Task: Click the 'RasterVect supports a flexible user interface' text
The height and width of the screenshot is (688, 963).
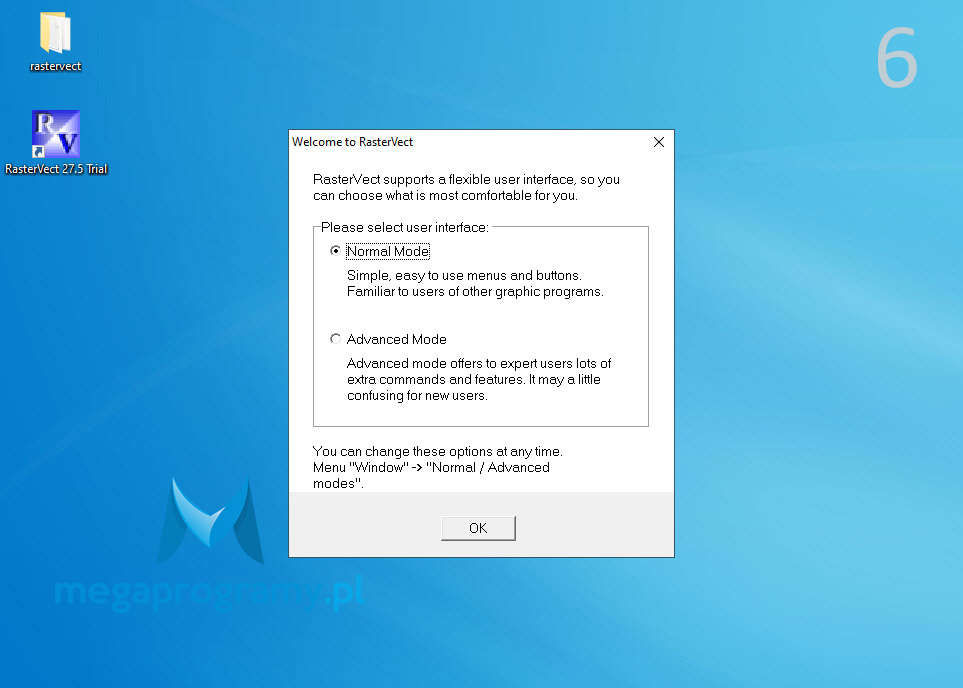Action: [466, 187]
